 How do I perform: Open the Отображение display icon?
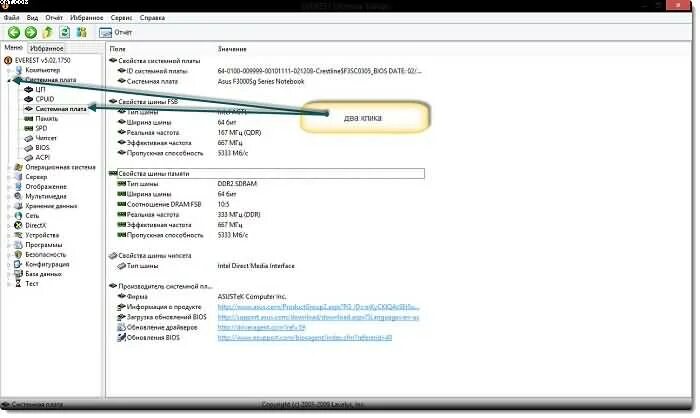[x=18, y=187]
